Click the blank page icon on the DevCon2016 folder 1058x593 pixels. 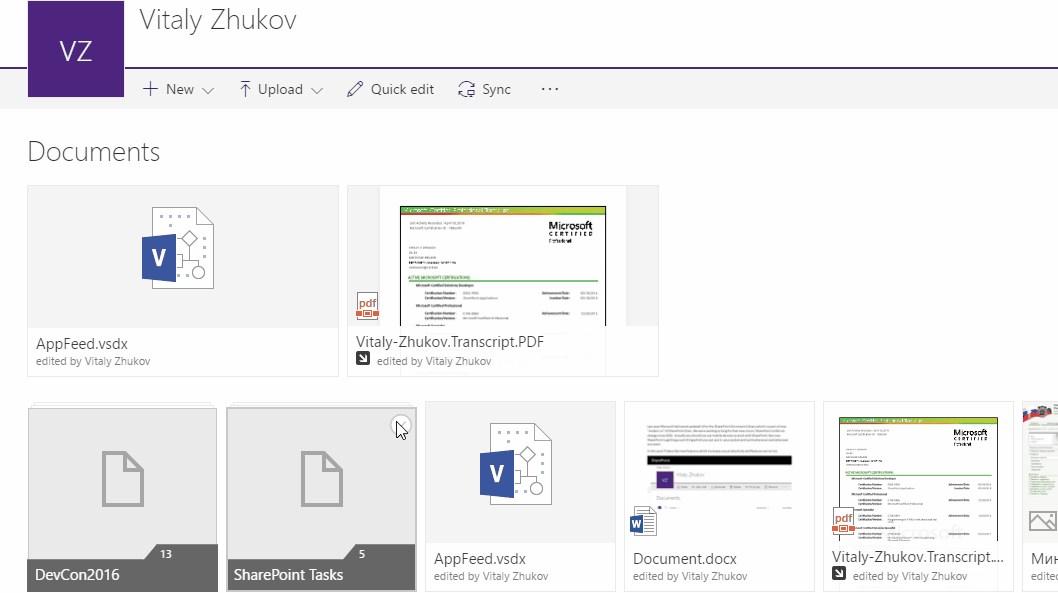click(123, 479)
